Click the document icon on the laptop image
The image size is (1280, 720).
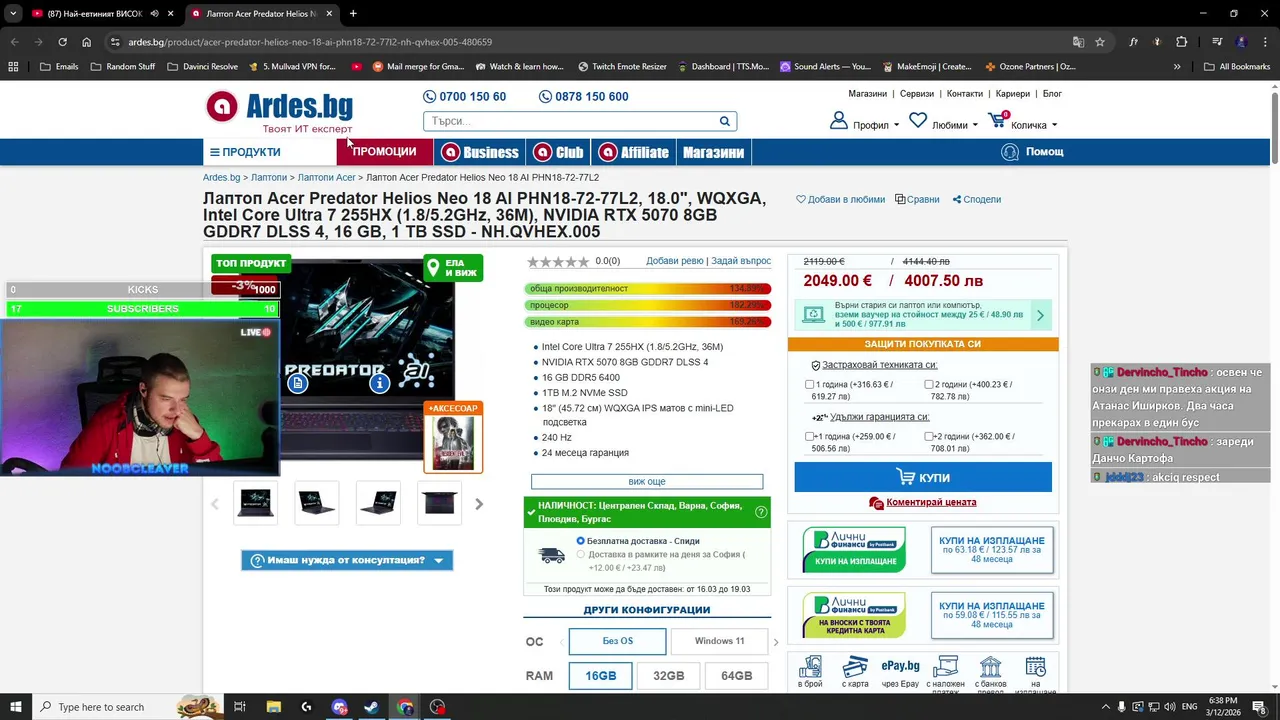point(297,383)
